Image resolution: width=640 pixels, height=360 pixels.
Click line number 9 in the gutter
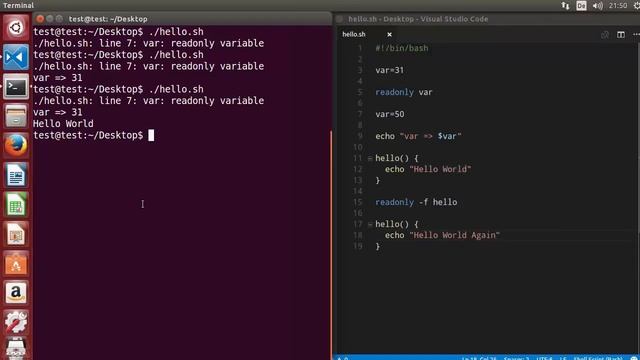[360, 136]
